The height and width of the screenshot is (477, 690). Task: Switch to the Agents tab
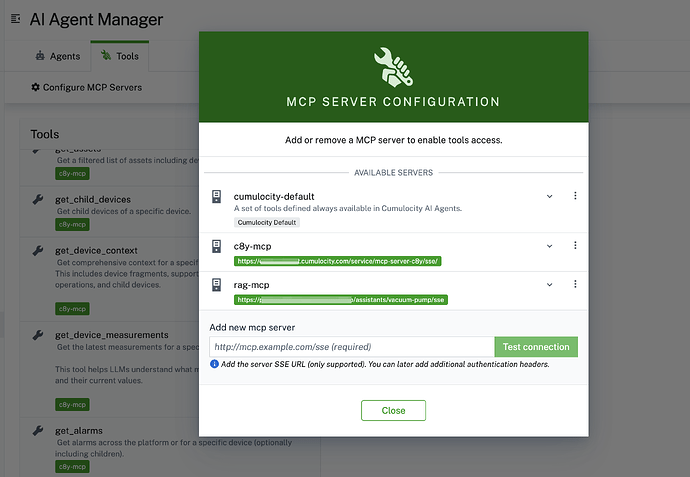click(x=57, y=56)
